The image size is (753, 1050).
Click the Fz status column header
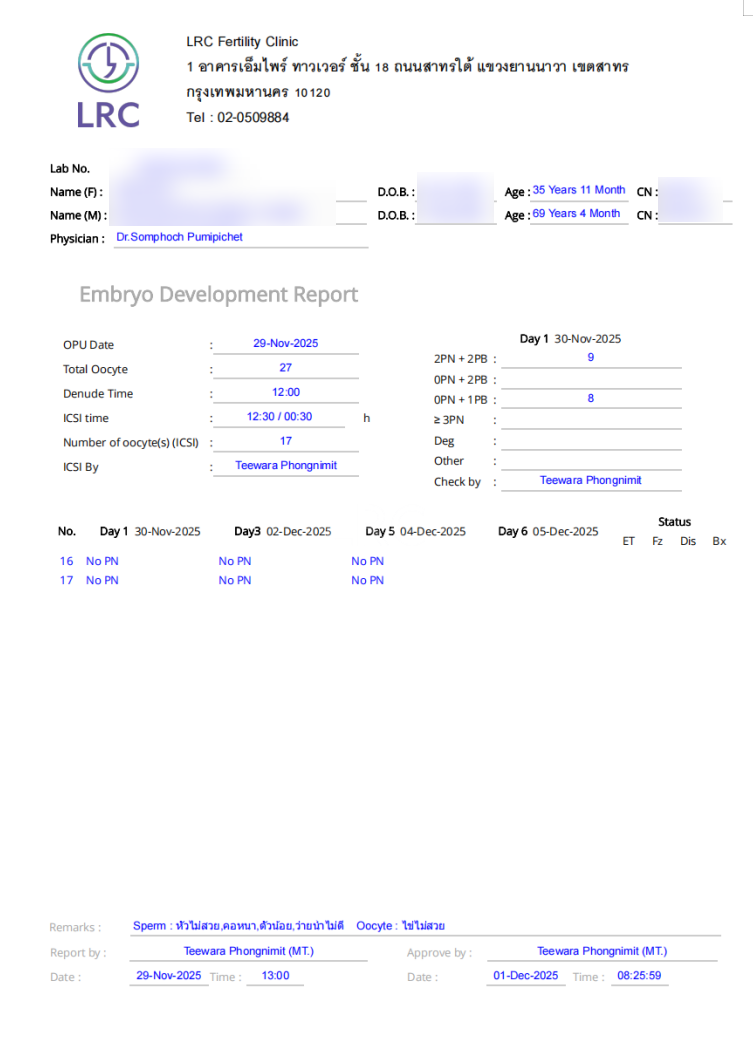tap(657, 541)
